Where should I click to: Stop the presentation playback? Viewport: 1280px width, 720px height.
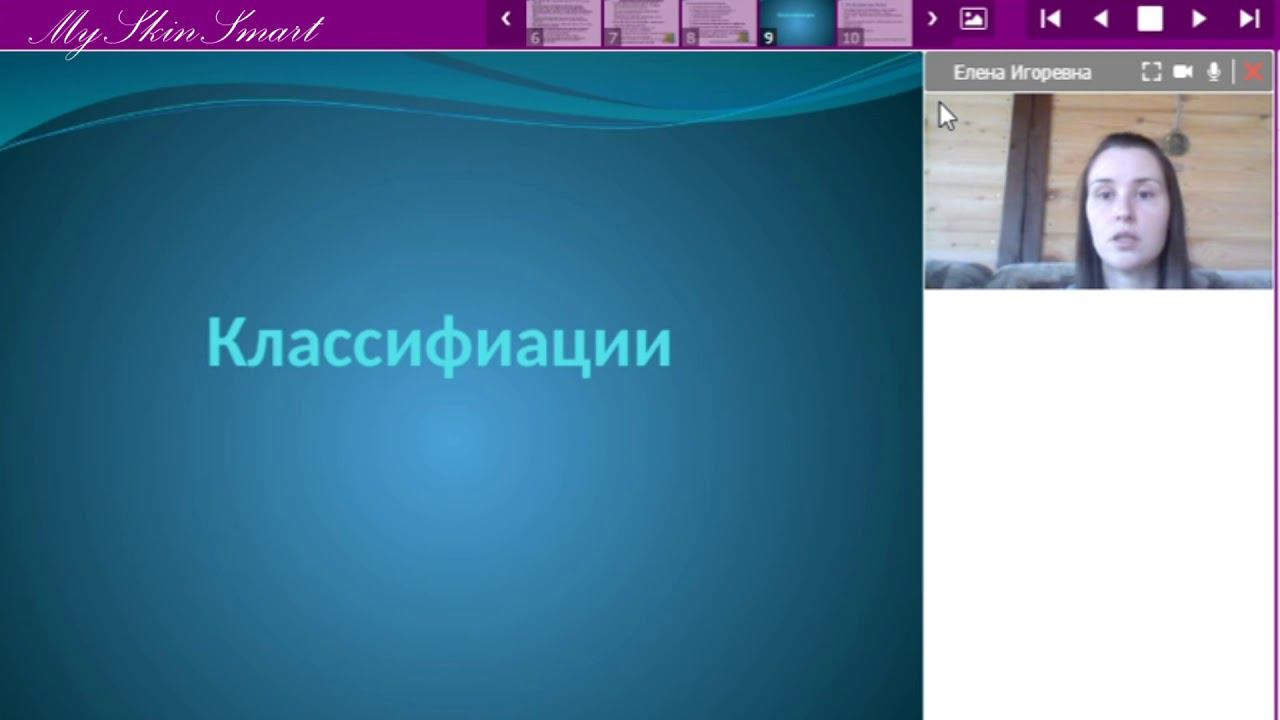click(1150, 18)
